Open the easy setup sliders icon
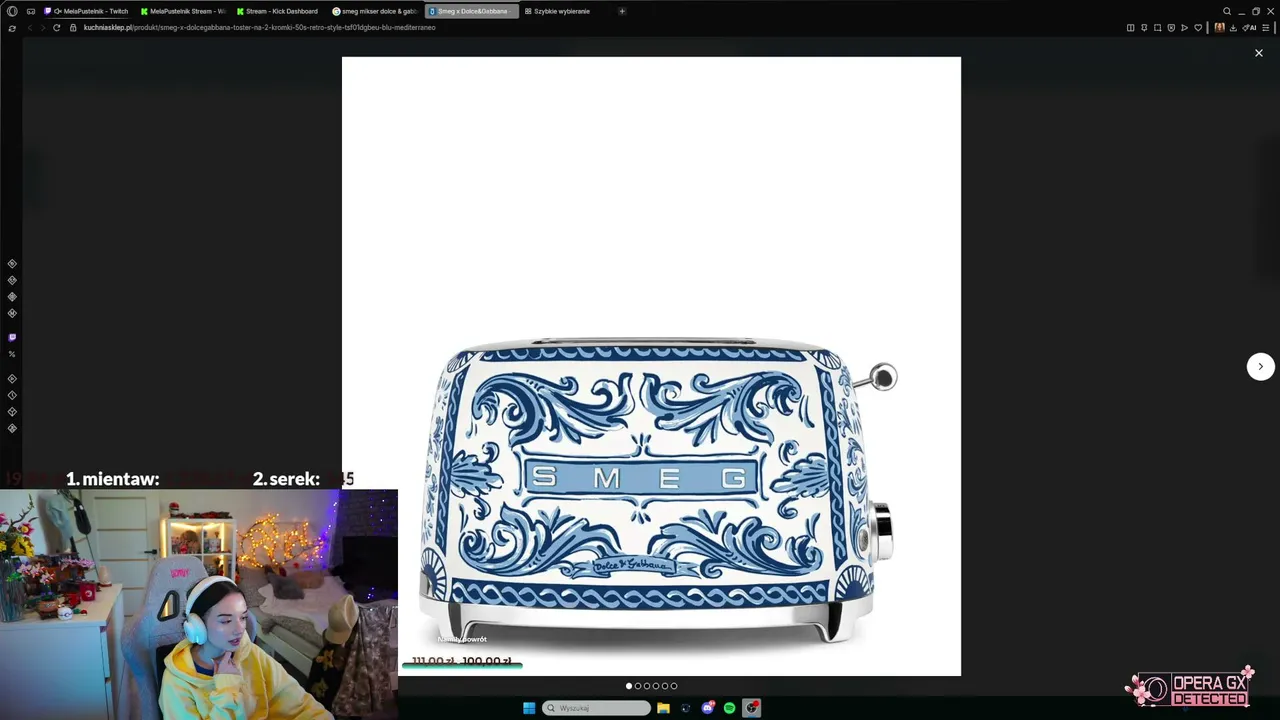This screenshot has height=720, width=1280. click(1267, 27)
